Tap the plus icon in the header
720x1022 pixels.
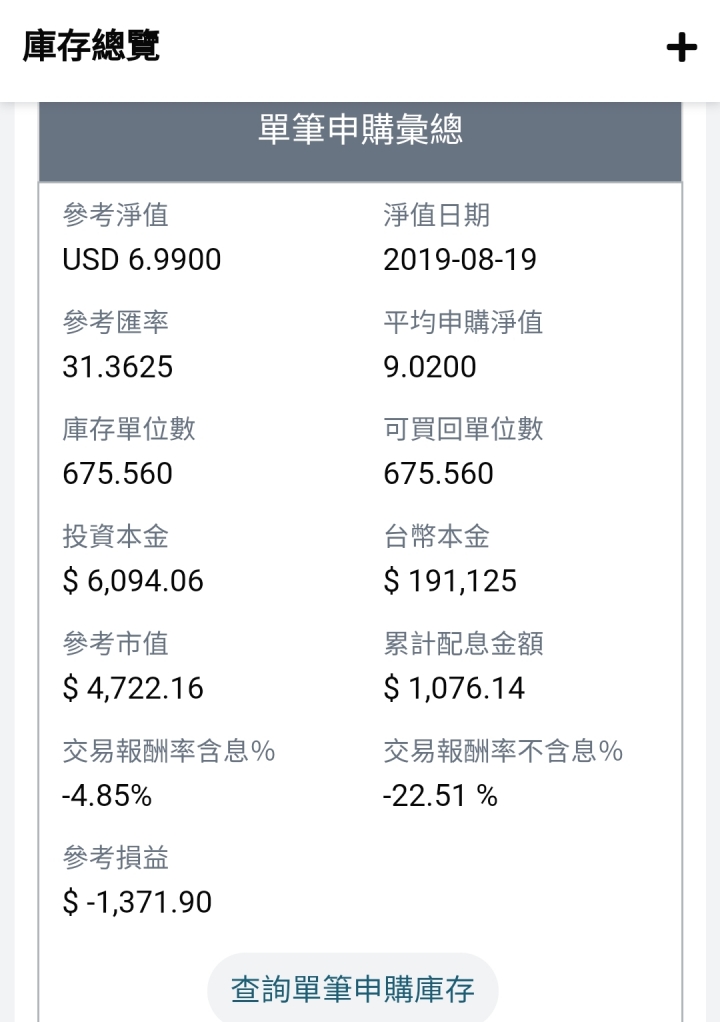(x=682, y=48)
